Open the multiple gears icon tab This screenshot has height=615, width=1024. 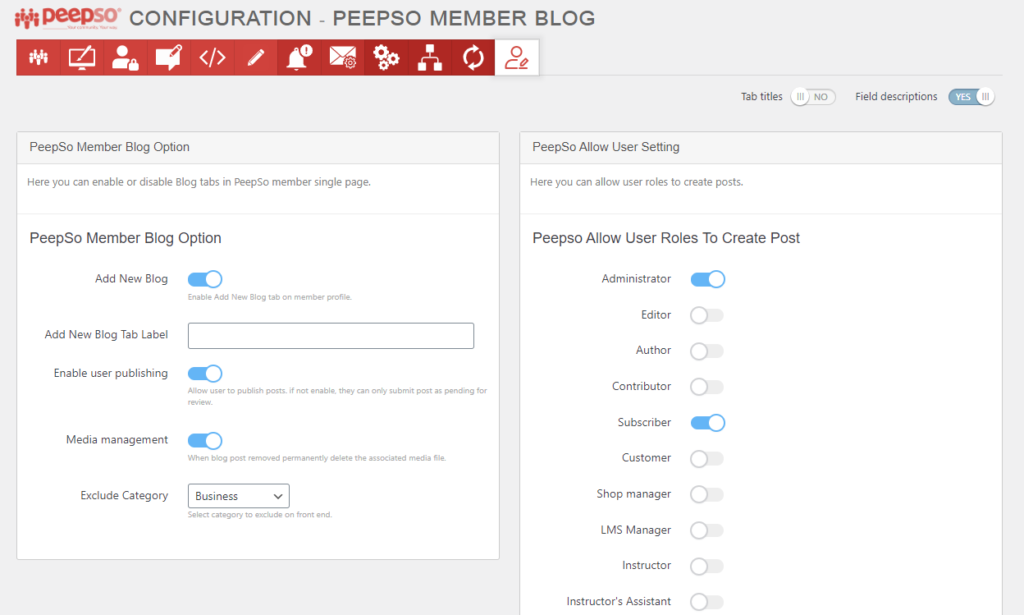(386, 58)
